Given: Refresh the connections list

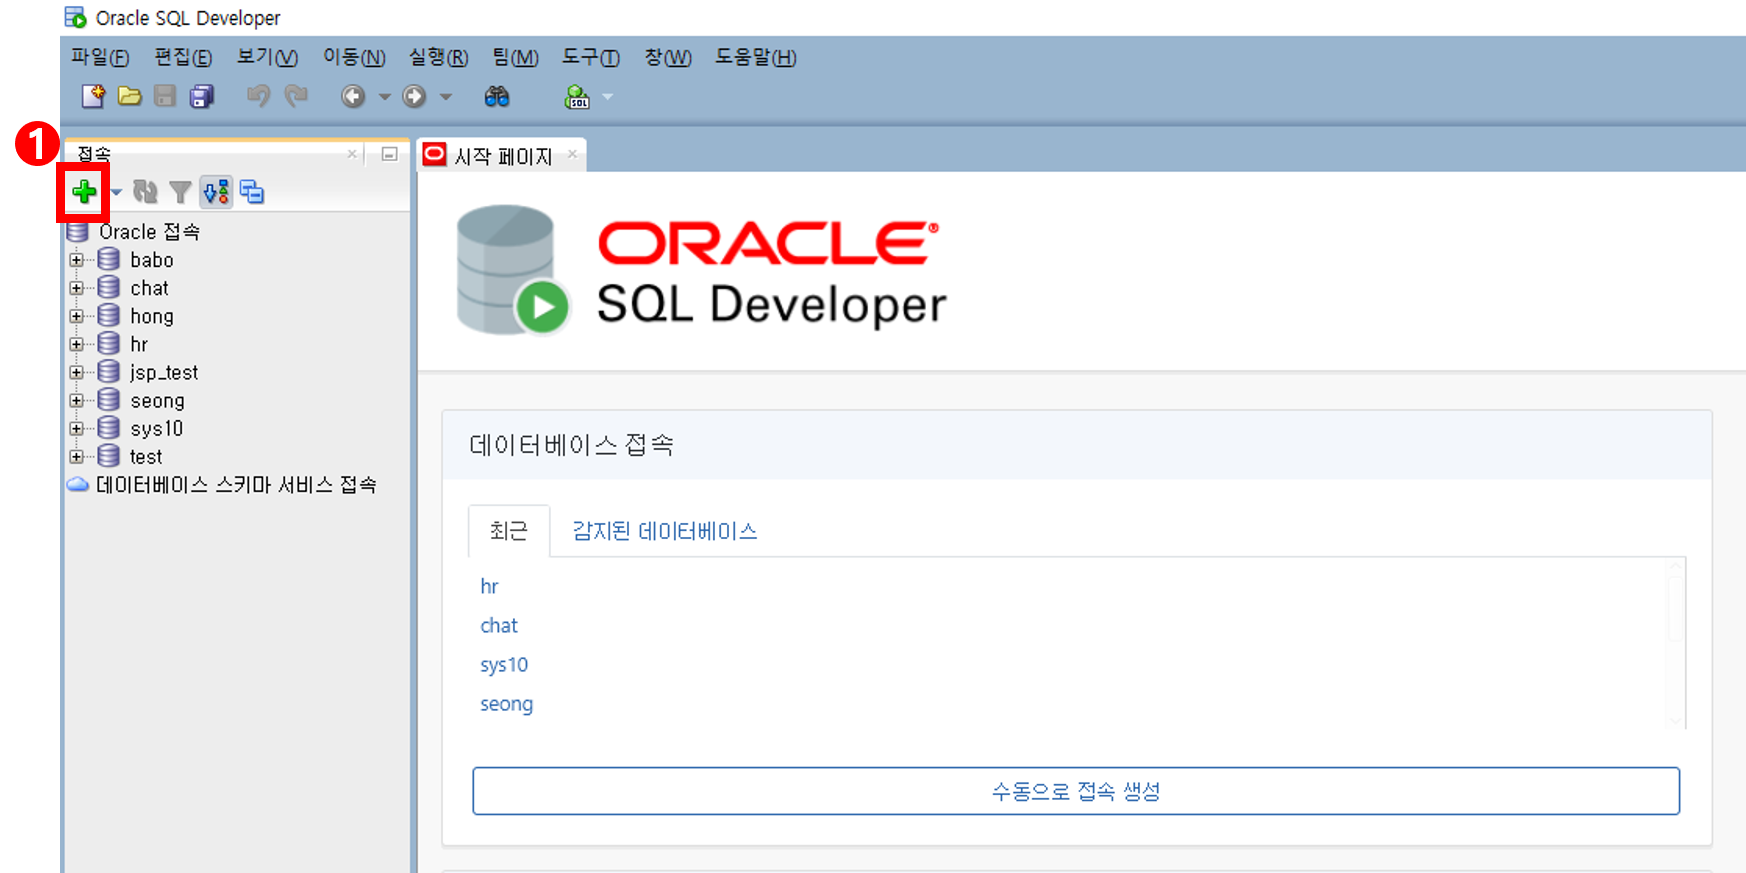Looking at the screenshot, I should 146,192.
